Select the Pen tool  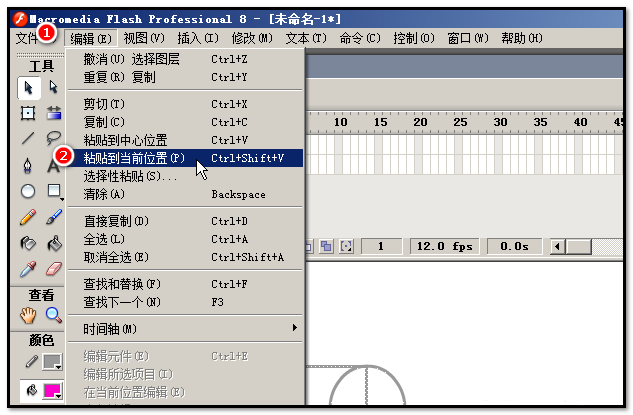pos(28,166)
